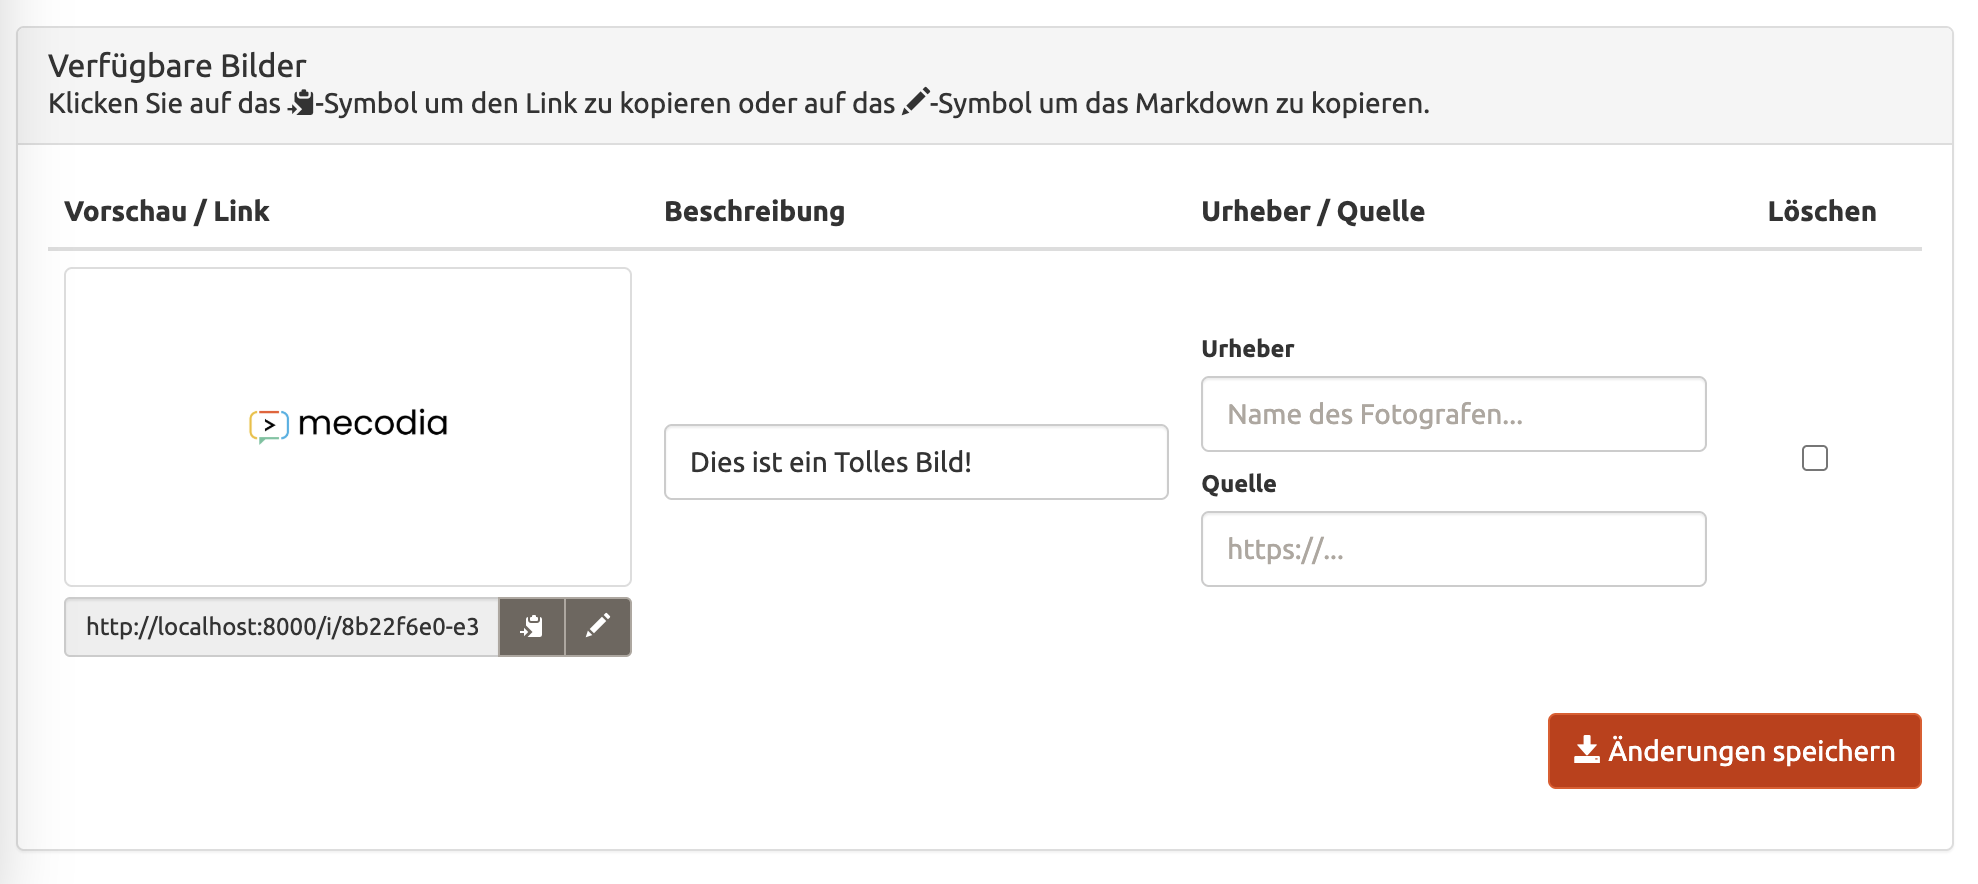The image size is (1978, 884).
Task: Copy the image link using the clipboard button
Action: [531, 627]
